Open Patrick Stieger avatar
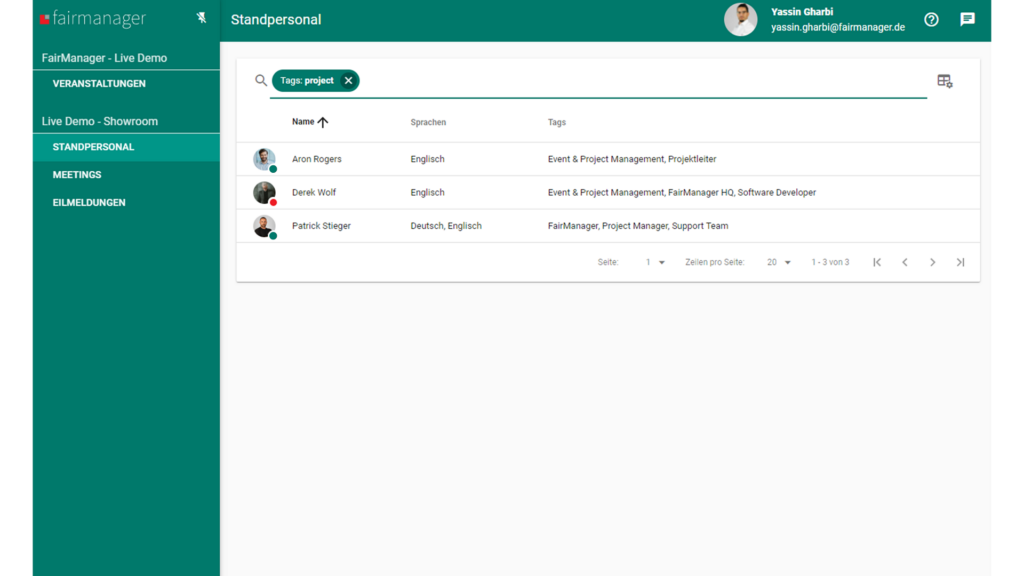This screenshot has height=576, width=1024. [264, 226]
